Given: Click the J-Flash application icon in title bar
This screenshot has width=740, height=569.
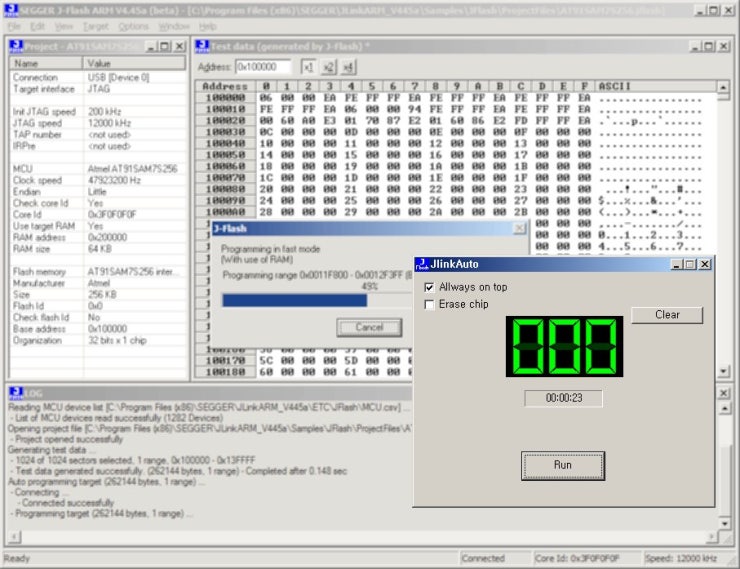Looking at the screenshot, I should pos(11,10).
